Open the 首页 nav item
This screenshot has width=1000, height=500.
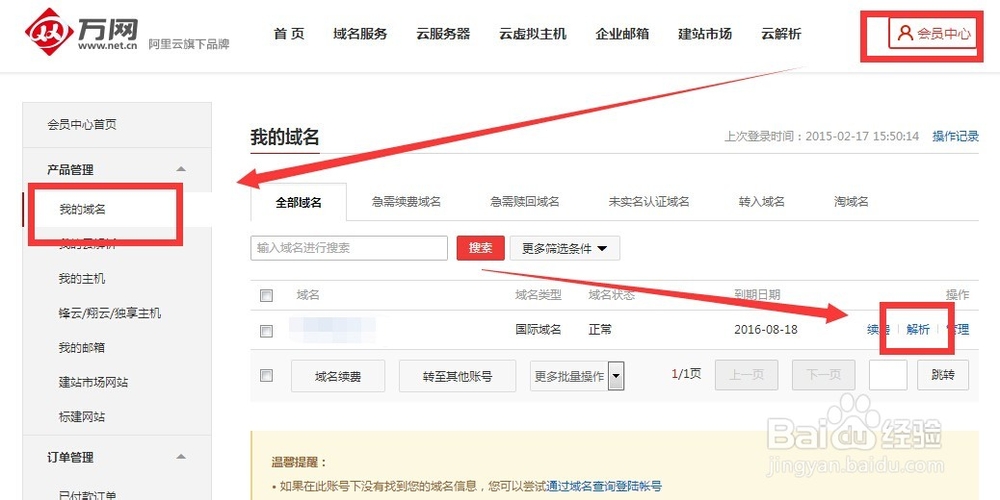coord(289,34)
